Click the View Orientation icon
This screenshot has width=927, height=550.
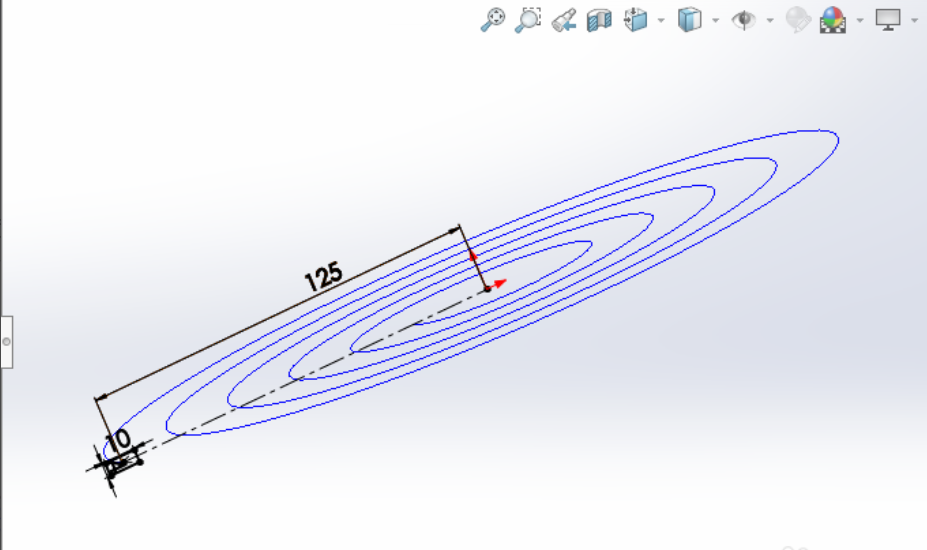click(x=636, y=20)
